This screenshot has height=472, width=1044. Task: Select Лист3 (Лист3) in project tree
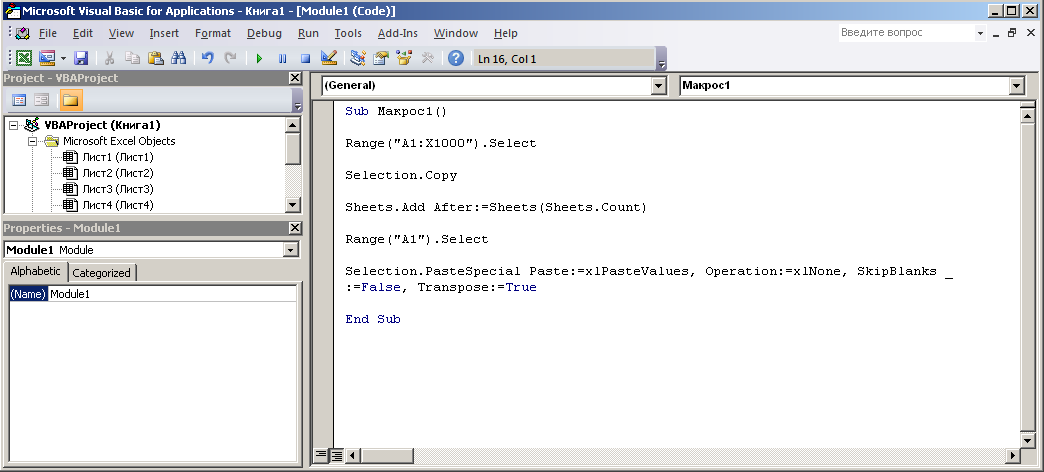118,189
